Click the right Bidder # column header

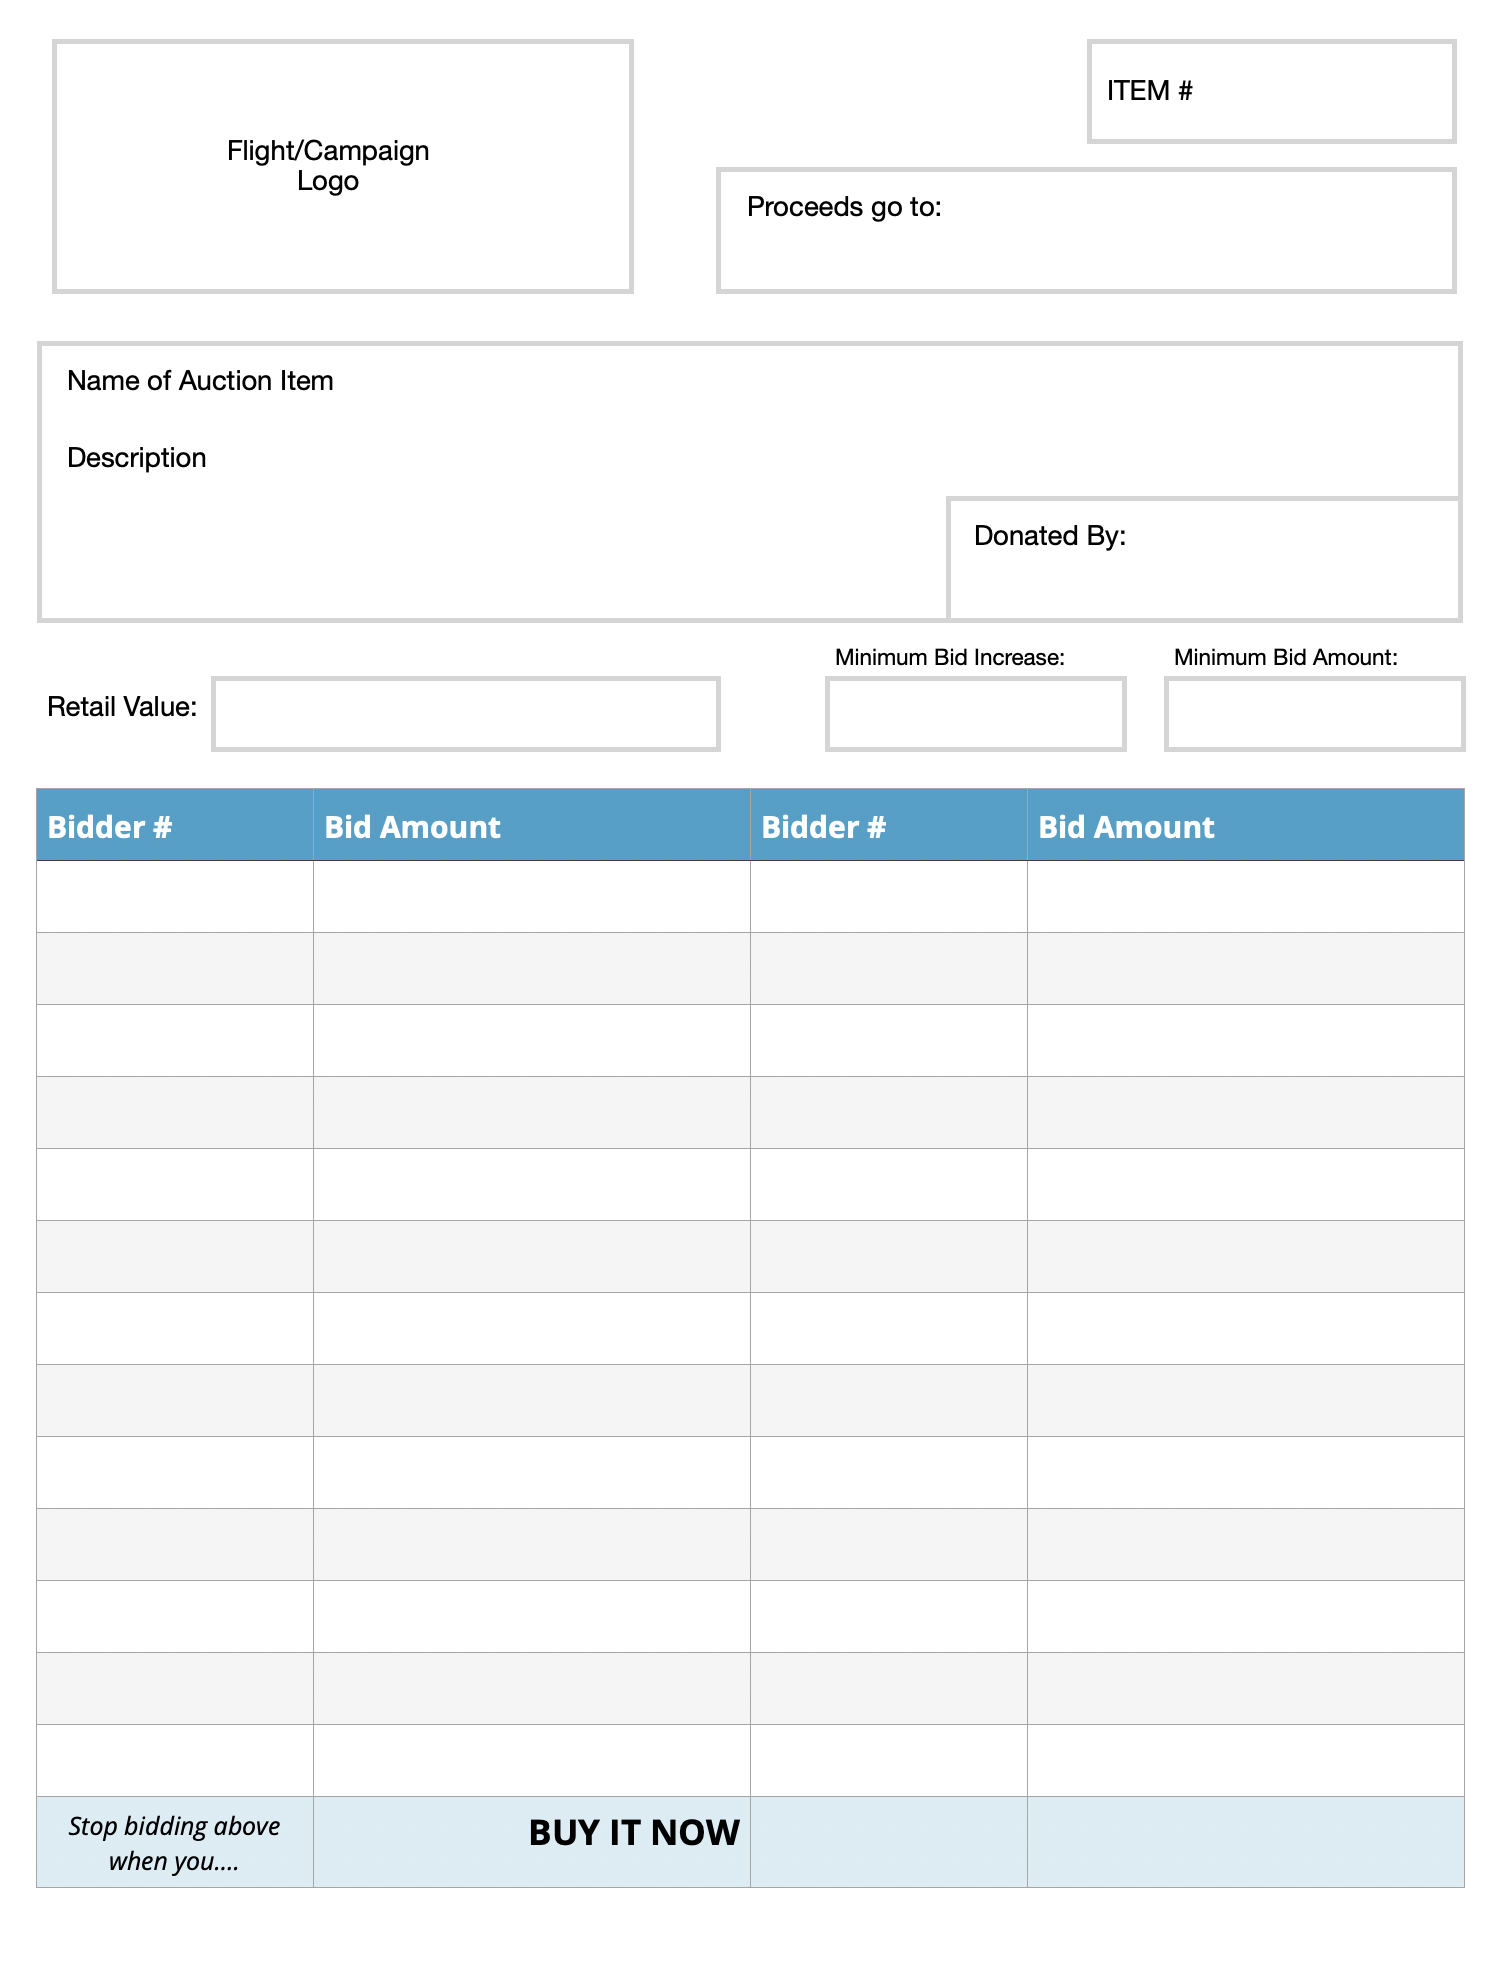pos(889,825)
